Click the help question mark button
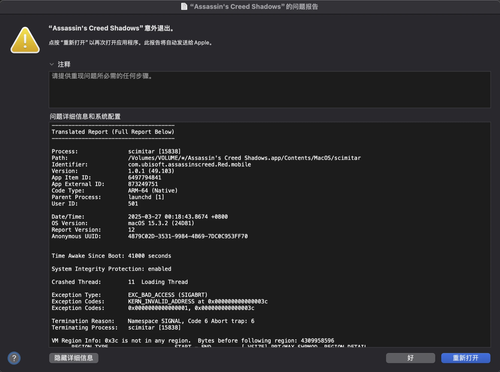The image size is (500, 372). pyautogui.click(x=14, y=358)
